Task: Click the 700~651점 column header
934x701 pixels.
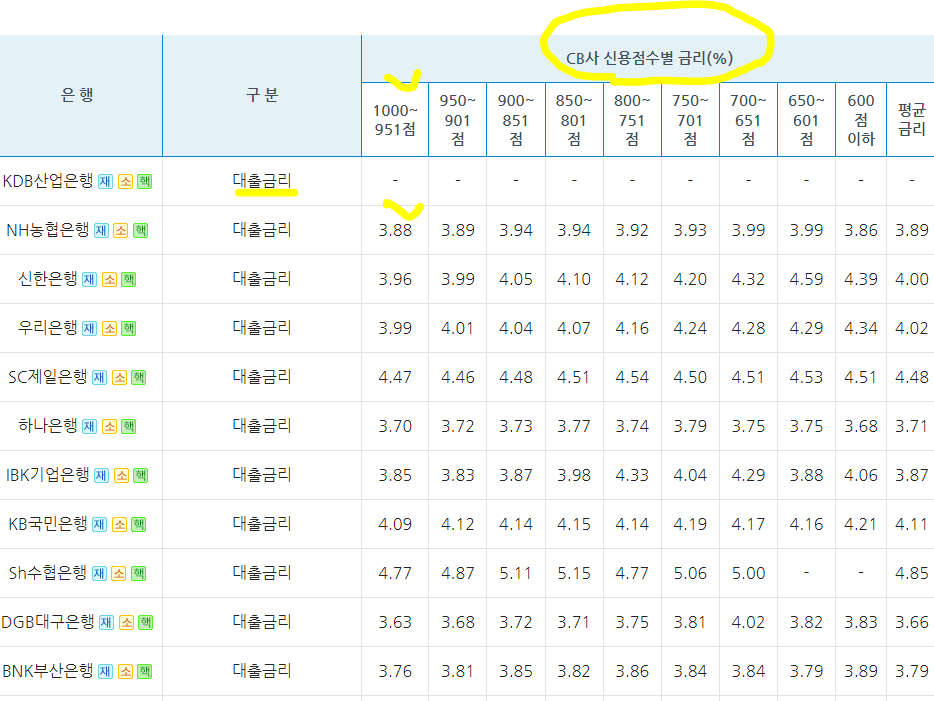Action: click(x=748, y=120)
